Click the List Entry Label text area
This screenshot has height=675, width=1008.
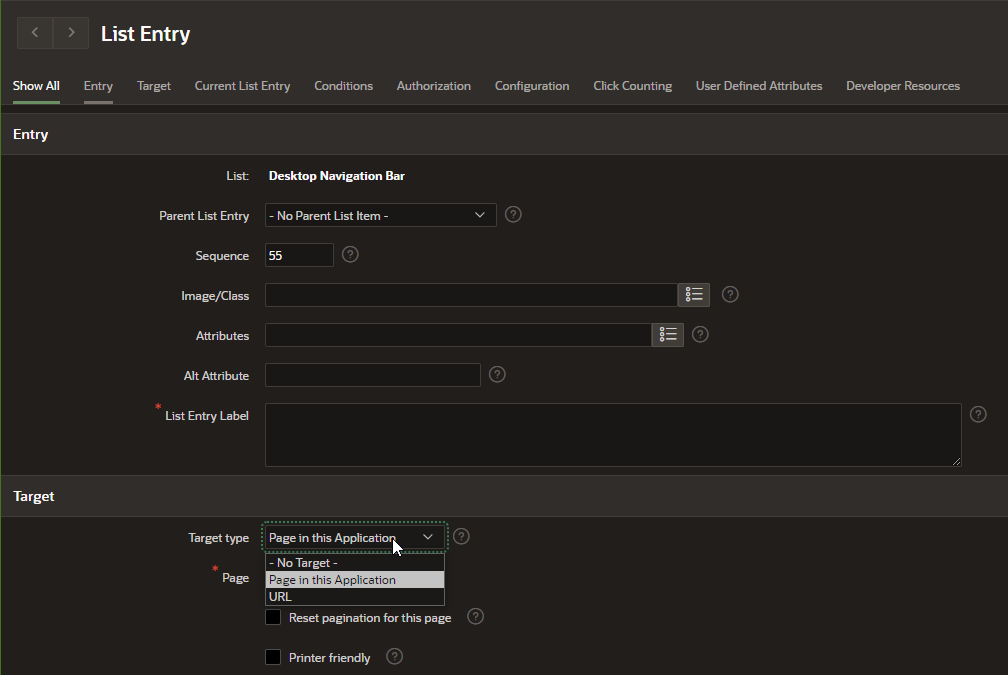click(613, 435)
